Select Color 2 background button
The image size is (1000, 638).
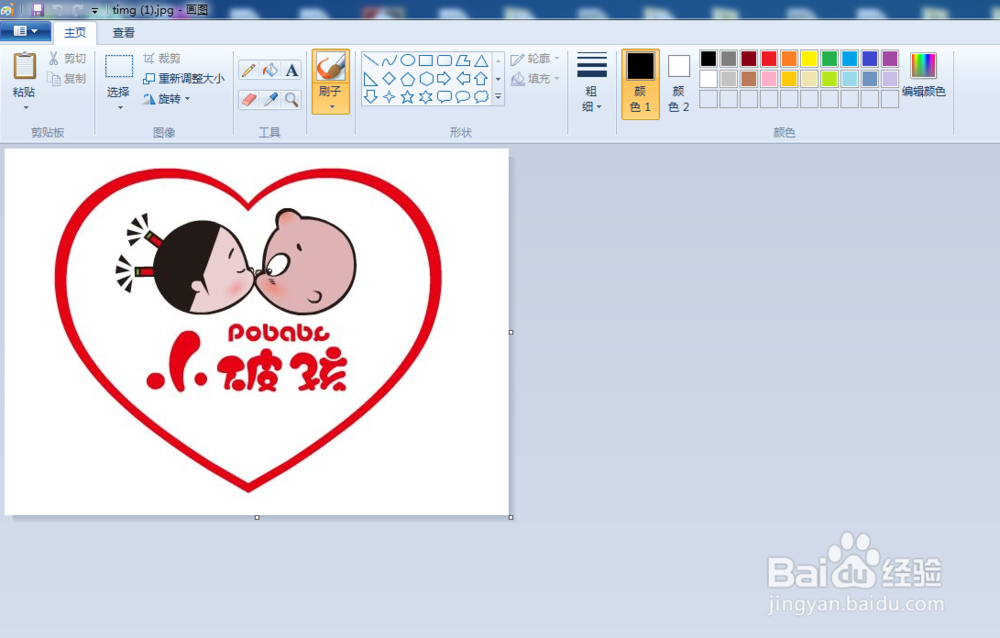[x=679, y=84]
